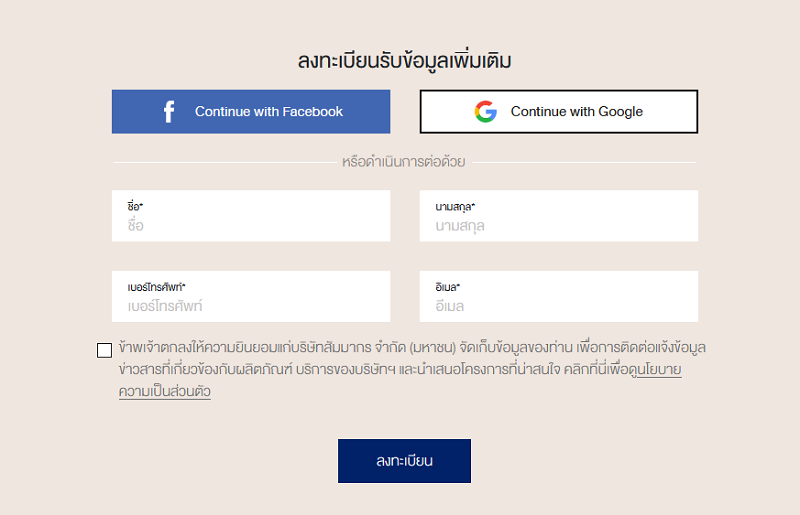Image resolution: width=800 pixels, height=515 pixels.
Task: Click the นามสกุล* label text
Action: click(x=455, y=207)
